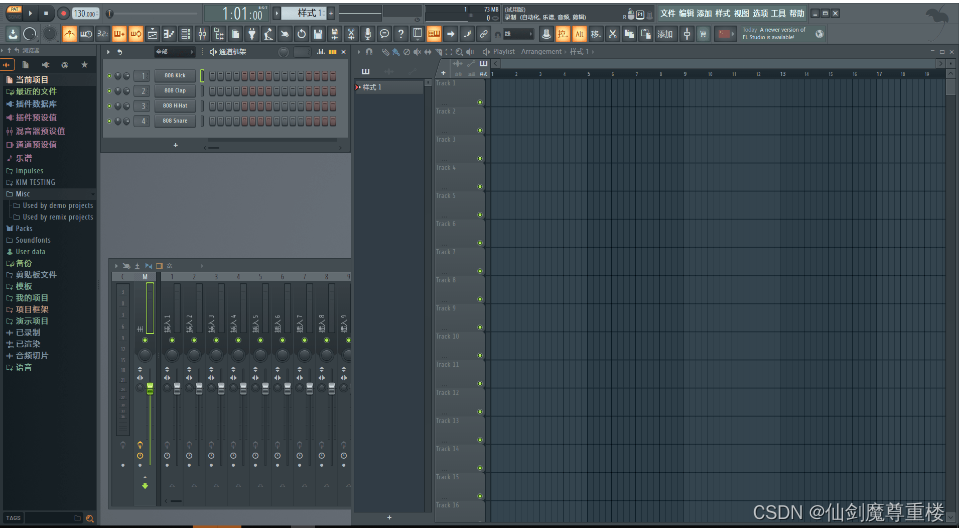Expand the 插件数据库 browser folder

click(x=36, y=104)
